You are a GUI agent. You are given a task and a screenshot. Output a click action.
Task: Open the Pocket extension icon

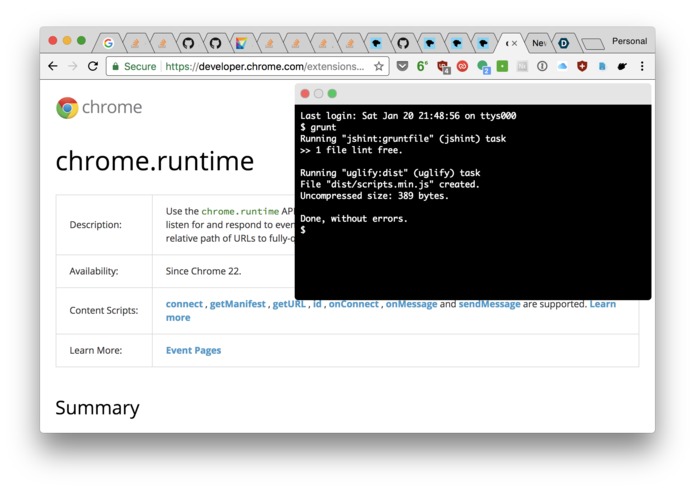402,66
